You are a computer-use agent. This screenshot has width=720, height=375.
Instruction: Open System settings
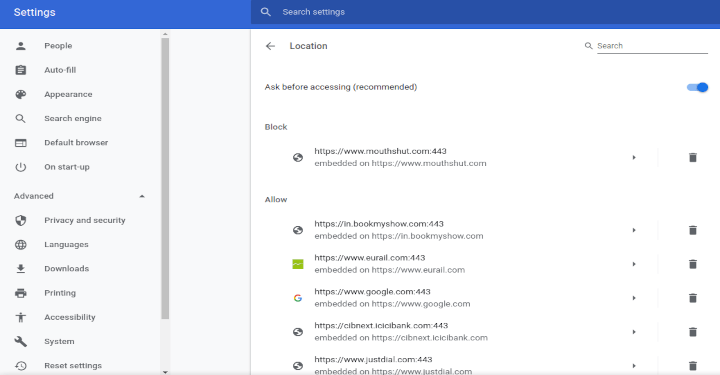(x=59, y=341)
